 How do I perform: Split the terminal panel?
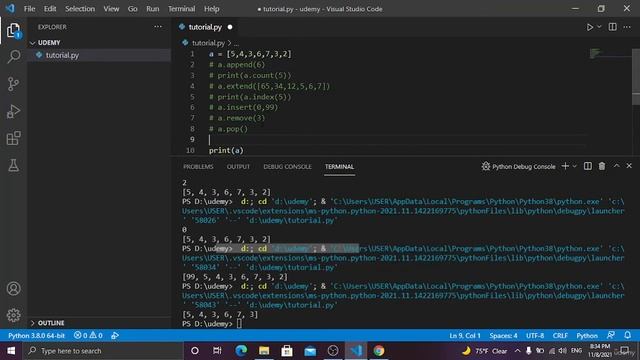[x=588, y=166]
